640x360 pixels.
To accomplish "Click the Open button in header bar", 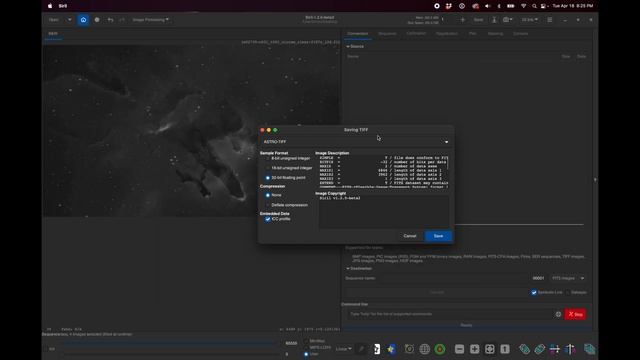I will pos(54,20).
